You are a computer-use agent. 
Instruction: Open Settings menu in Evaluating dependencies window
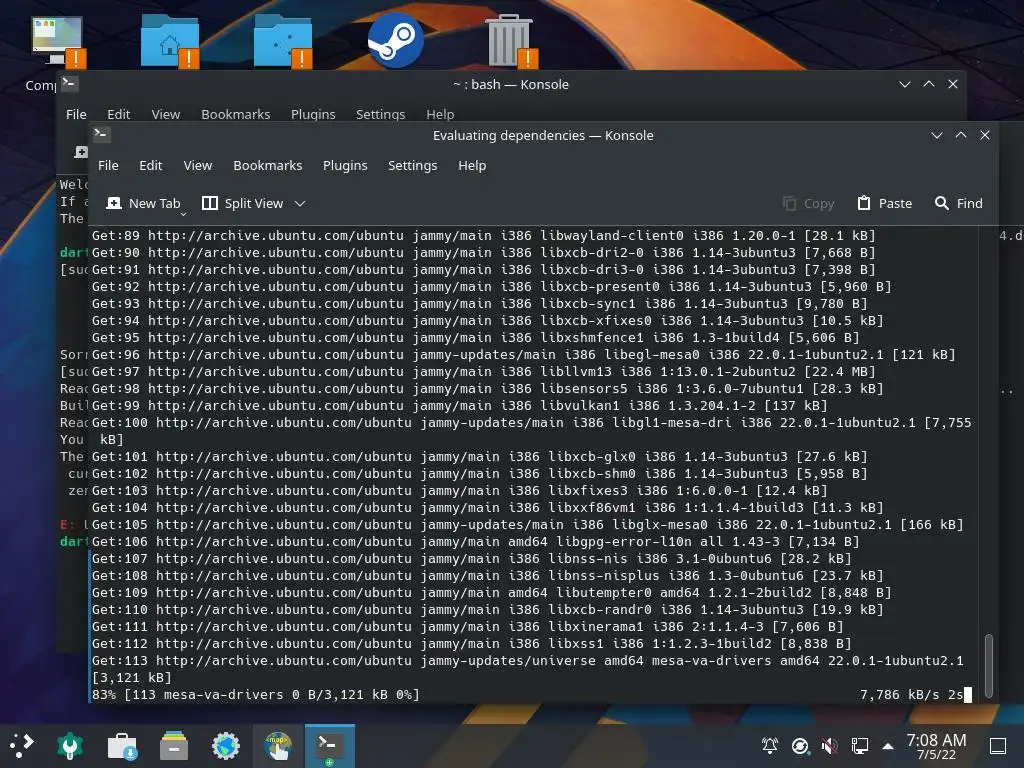[413, 165]
